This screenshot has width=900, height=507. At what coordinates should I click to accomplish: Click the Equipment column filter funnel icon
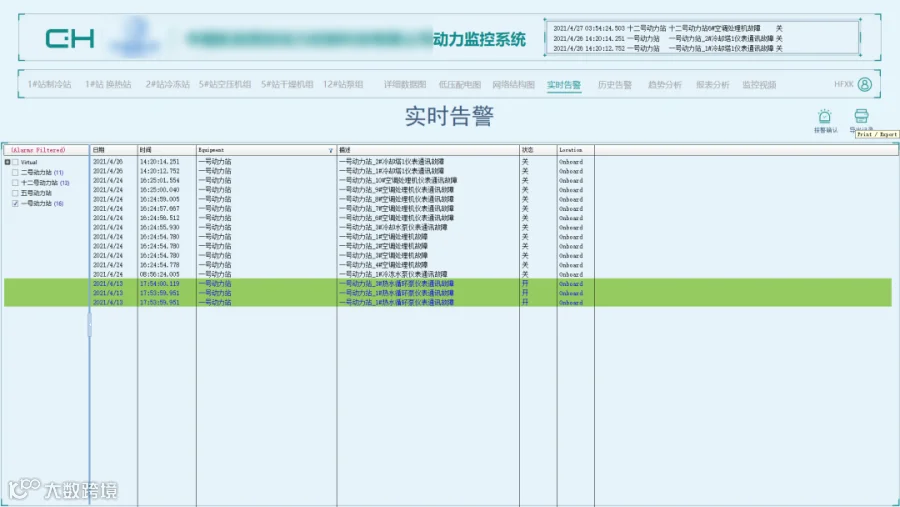[x=331, y=150]
